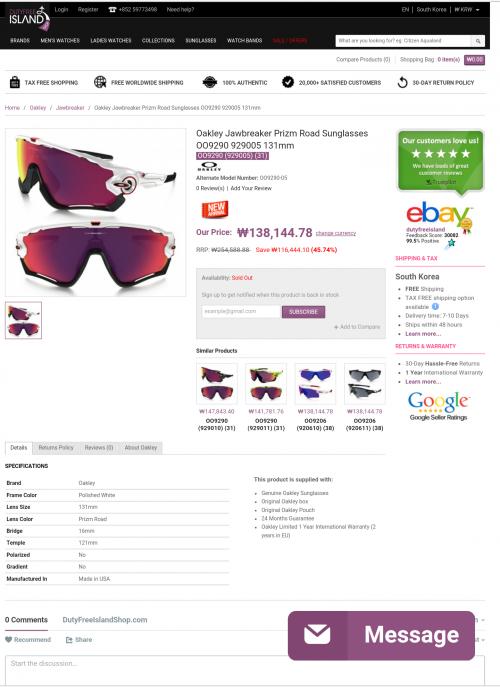Viewport: 500px width, 687px height.
Task: Click the Tax Free Shopping bag icon
Action: tap(15, 82)
